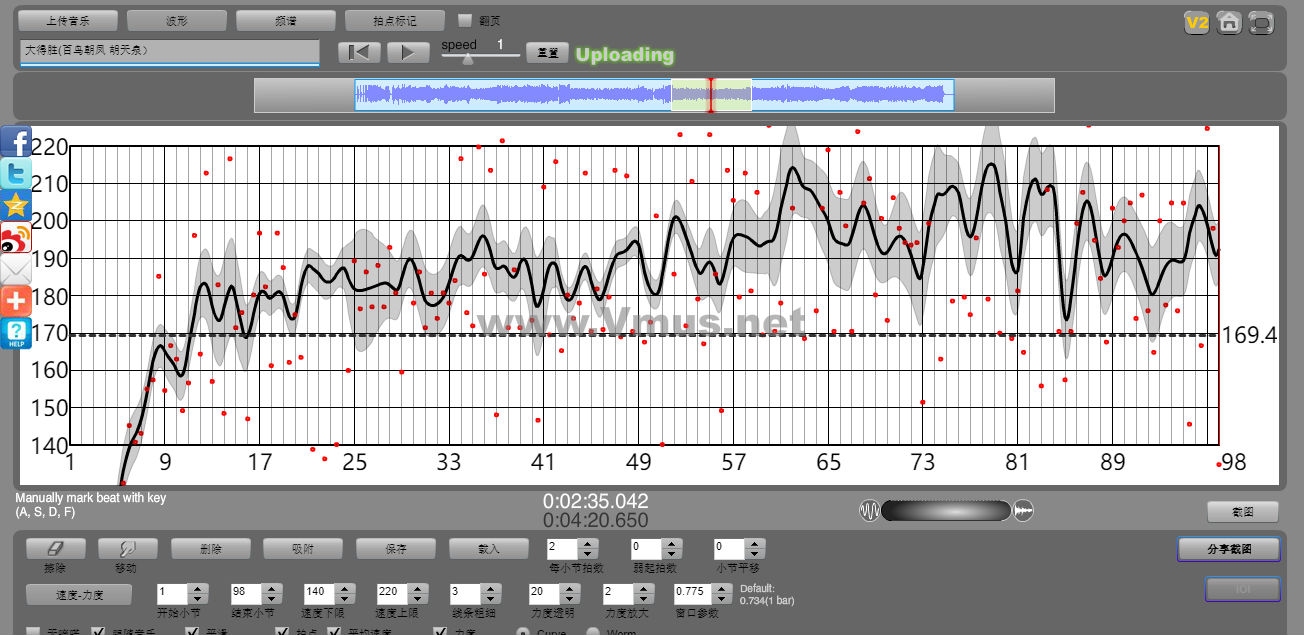Viewport: 1304px width, 635px height.
Task: Click the Twitter share icon
Action: tap(16, 174)
